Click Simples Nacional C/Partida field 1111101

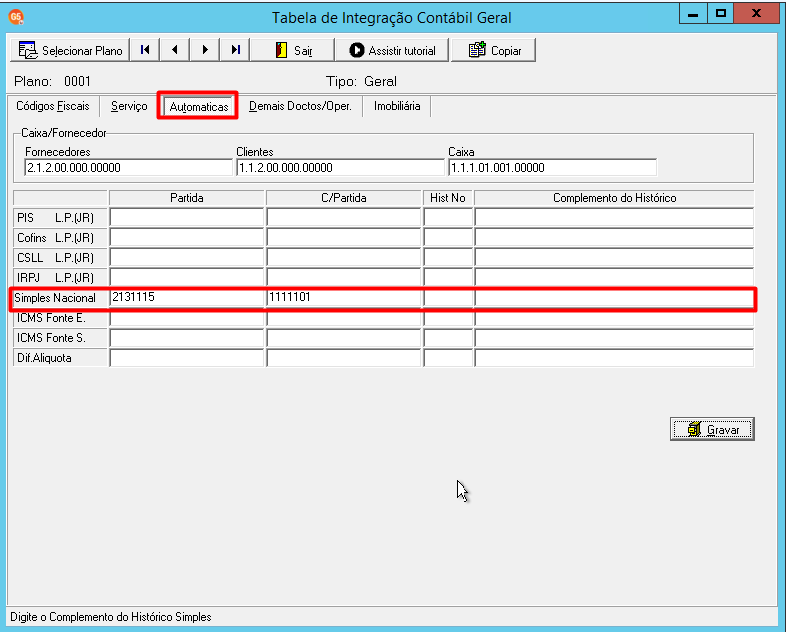[343, 298]
